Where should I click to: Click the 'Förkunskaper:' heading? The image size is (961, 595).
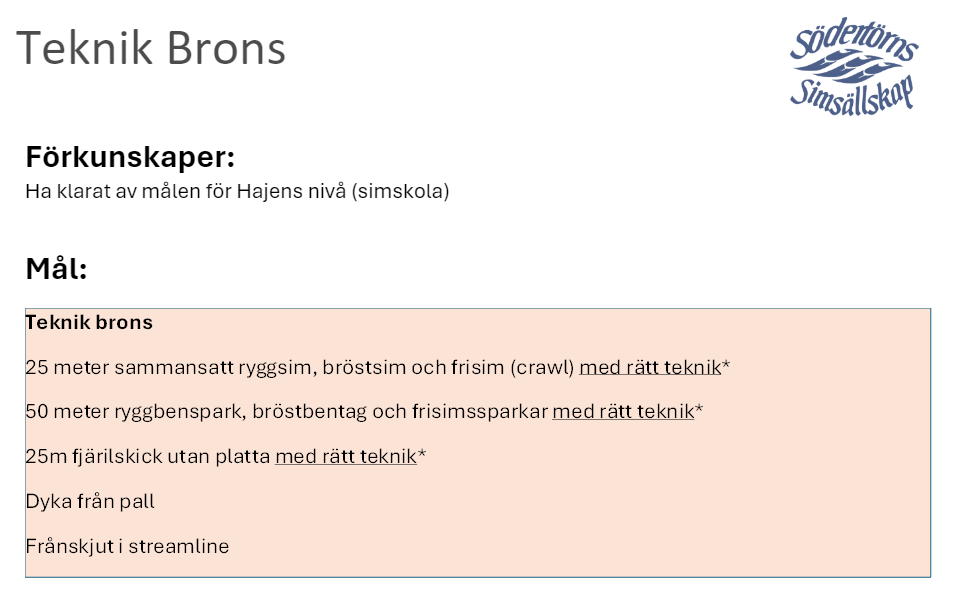coord(130,157)
